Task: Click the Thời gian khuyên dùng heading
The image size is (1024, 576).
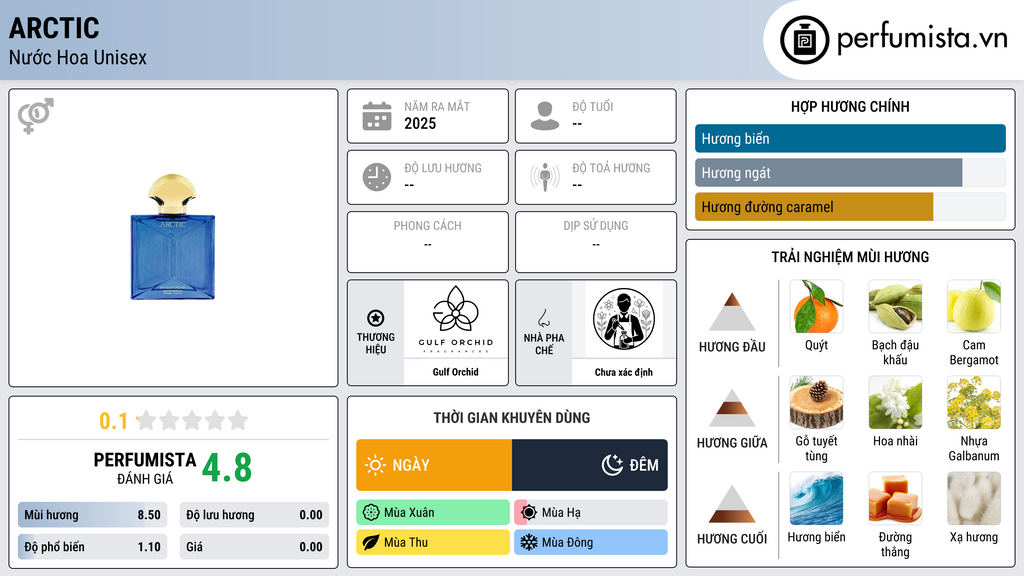Action: [x=512, y=417]
